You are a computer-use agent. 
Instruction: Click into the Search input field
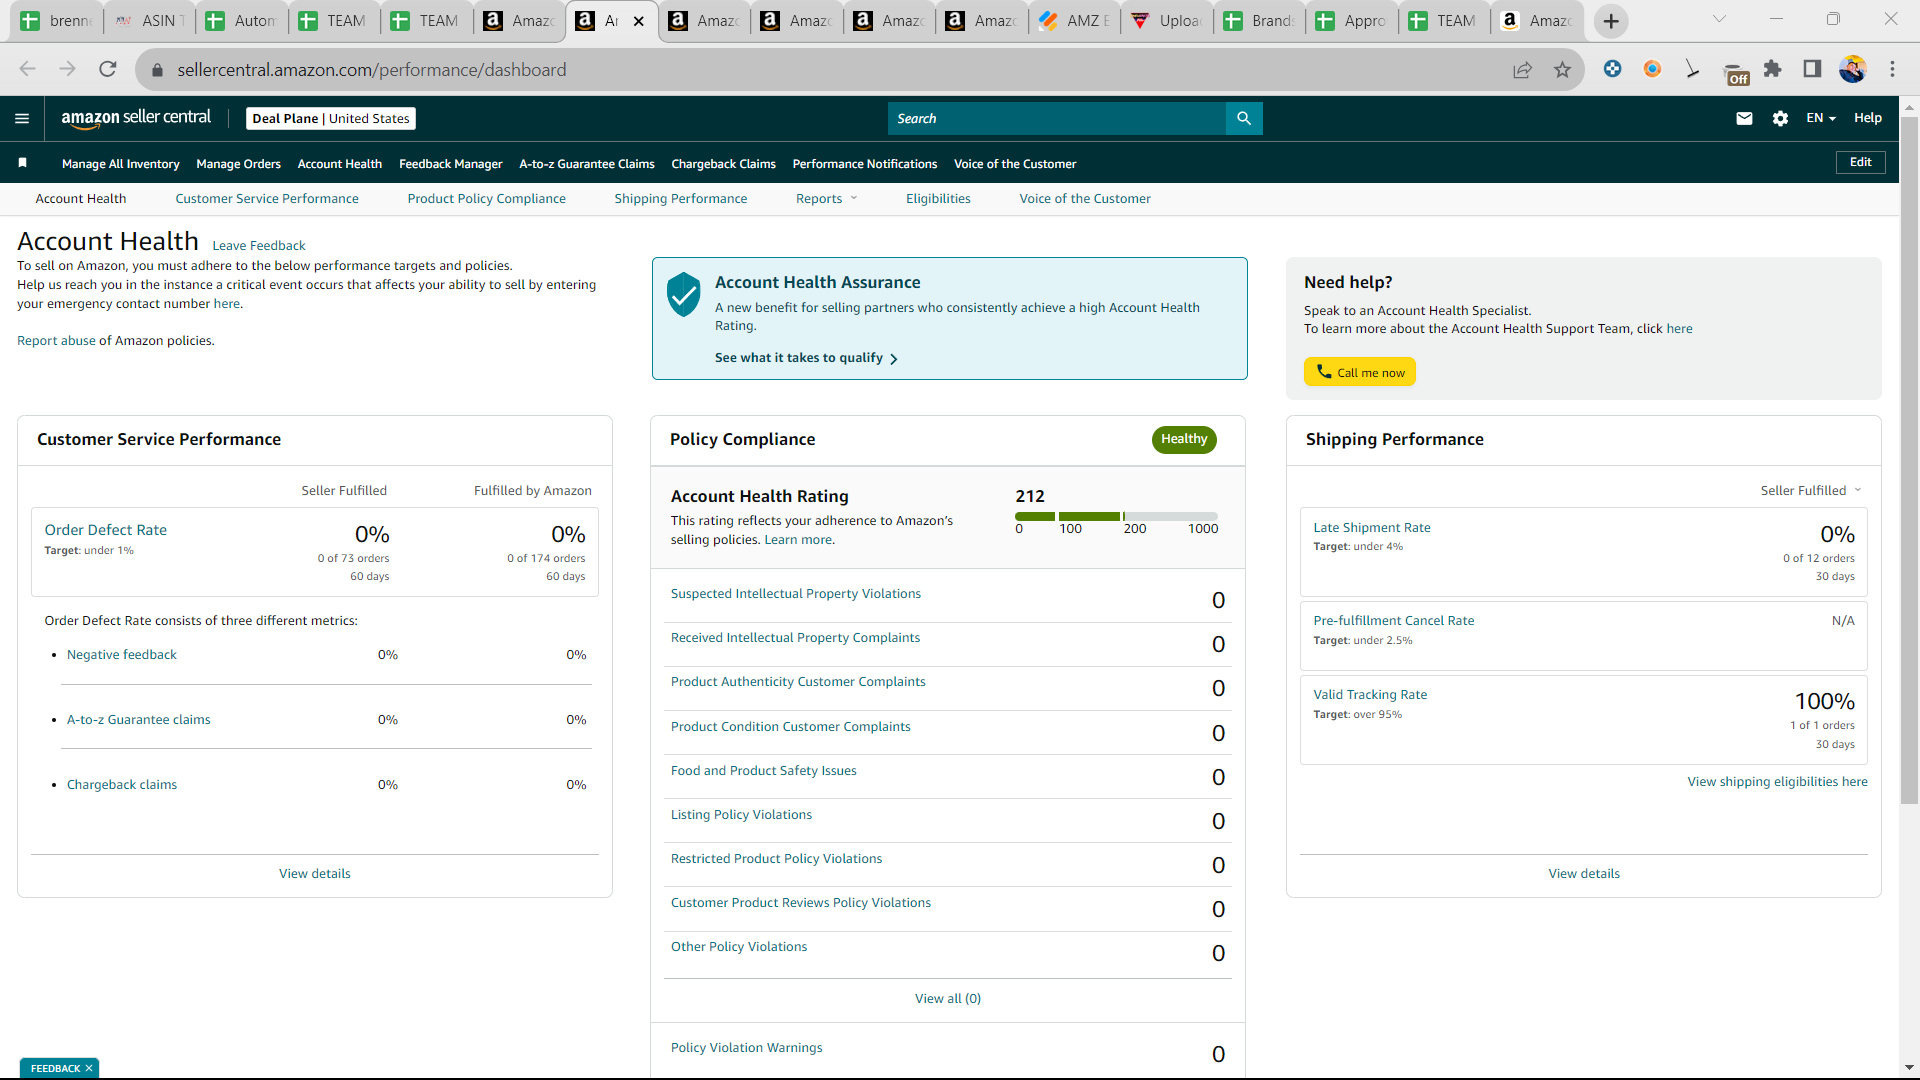click(1057, 118)
